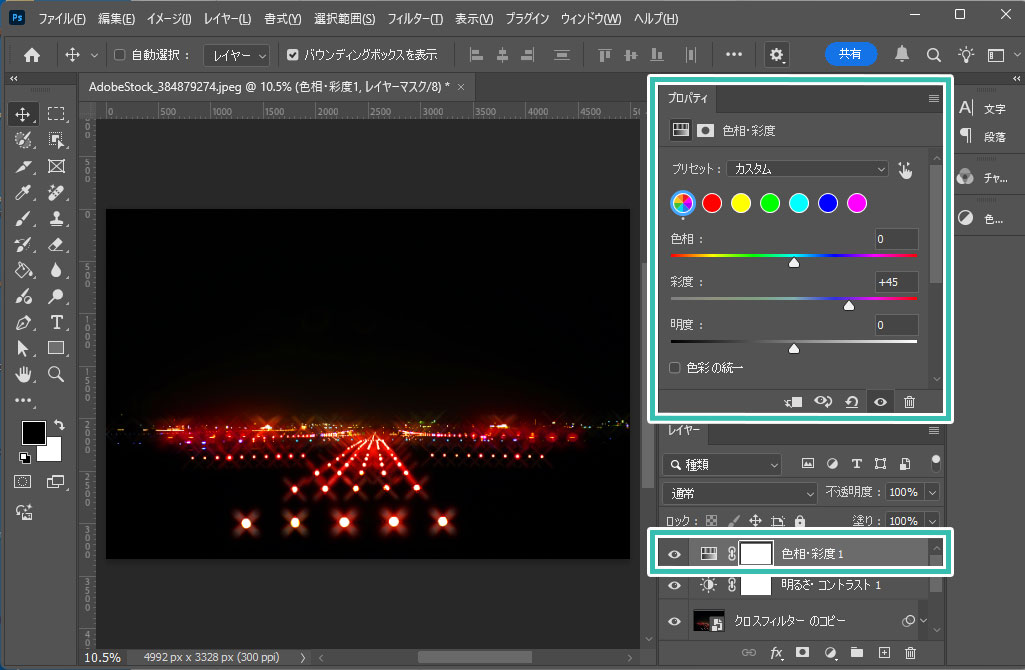The image size is (1025, 670).
Task: Open the プリセット dropdown
Action: click(x=807, y=169)
